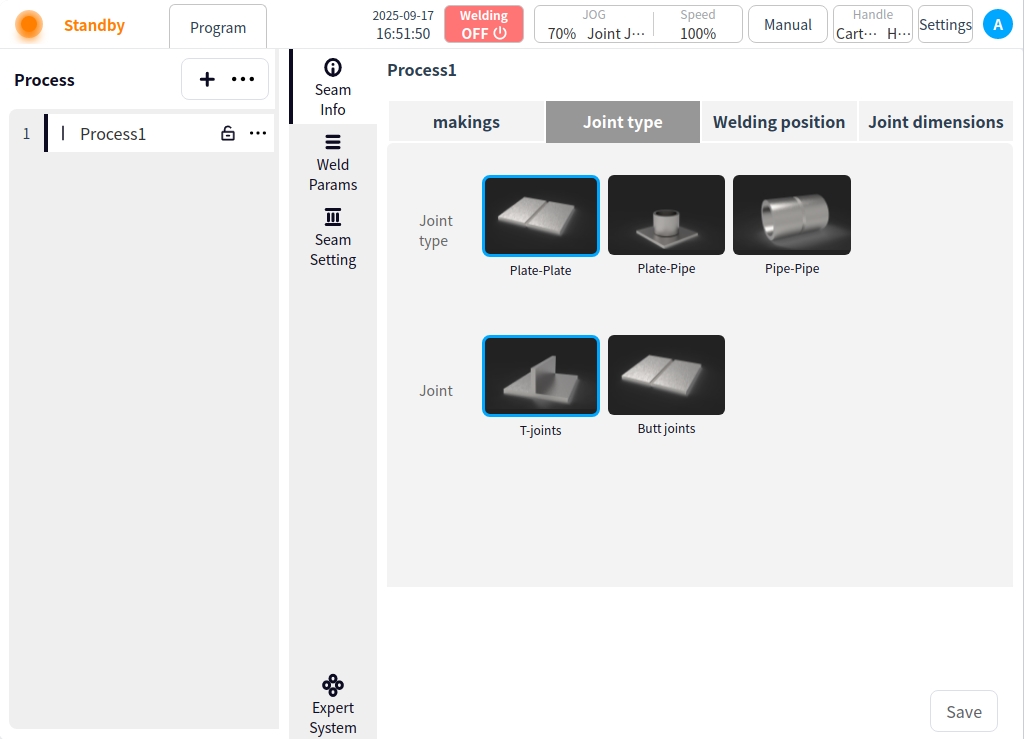1024x739 pixels.
Task: Open the Seam Info panel
Action: point(333,87)
